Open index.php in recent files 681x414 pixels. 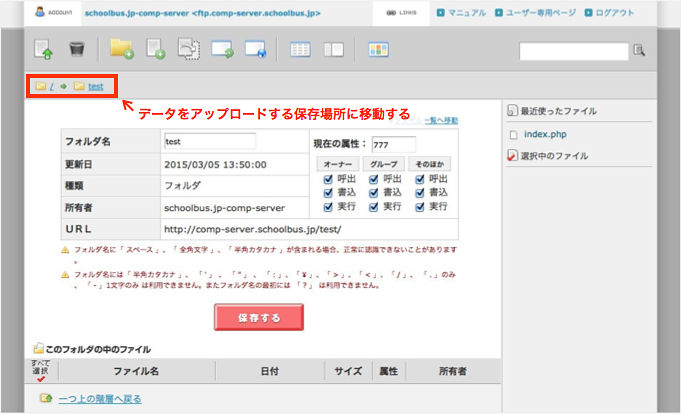click(x=545, y=134)
